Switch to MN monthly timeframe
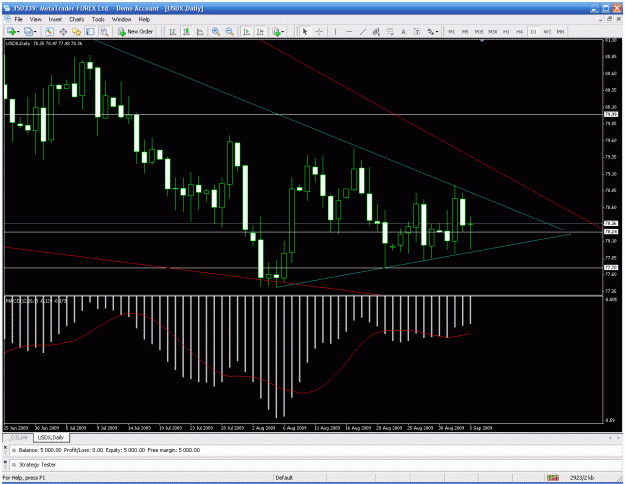The image size is (625, 484). click(x=560, y=31)
